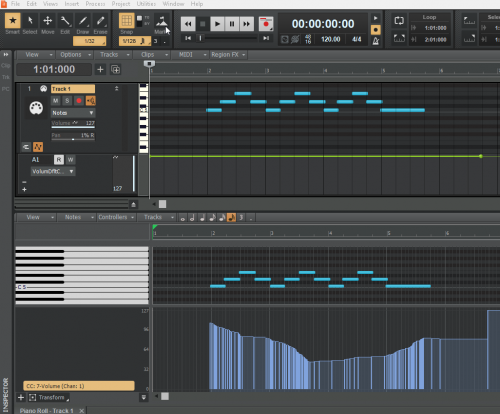The height and width of the screenshot is (414, 500).
Task: Open the Utilities menu
Action: (x=146, y=4)
